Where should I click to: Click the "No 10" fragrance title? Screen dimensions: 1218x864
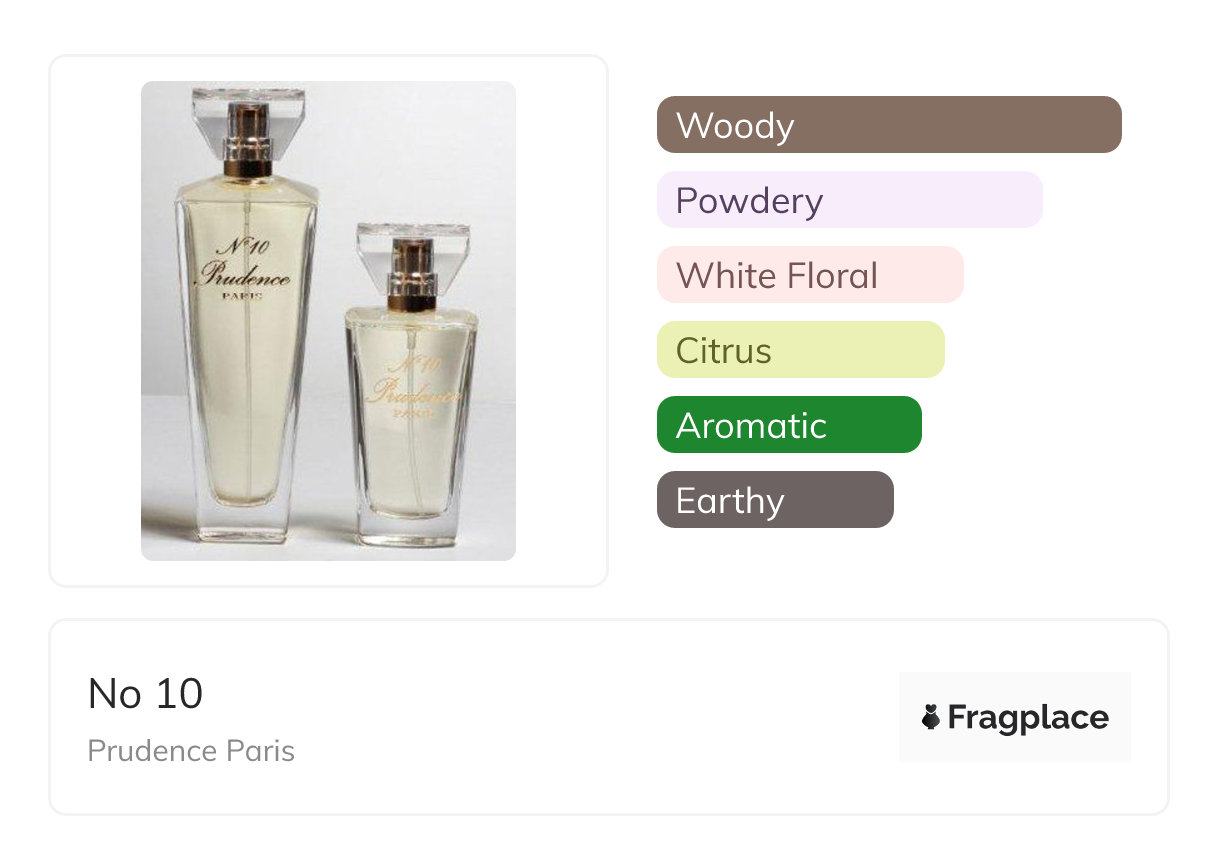145,694
